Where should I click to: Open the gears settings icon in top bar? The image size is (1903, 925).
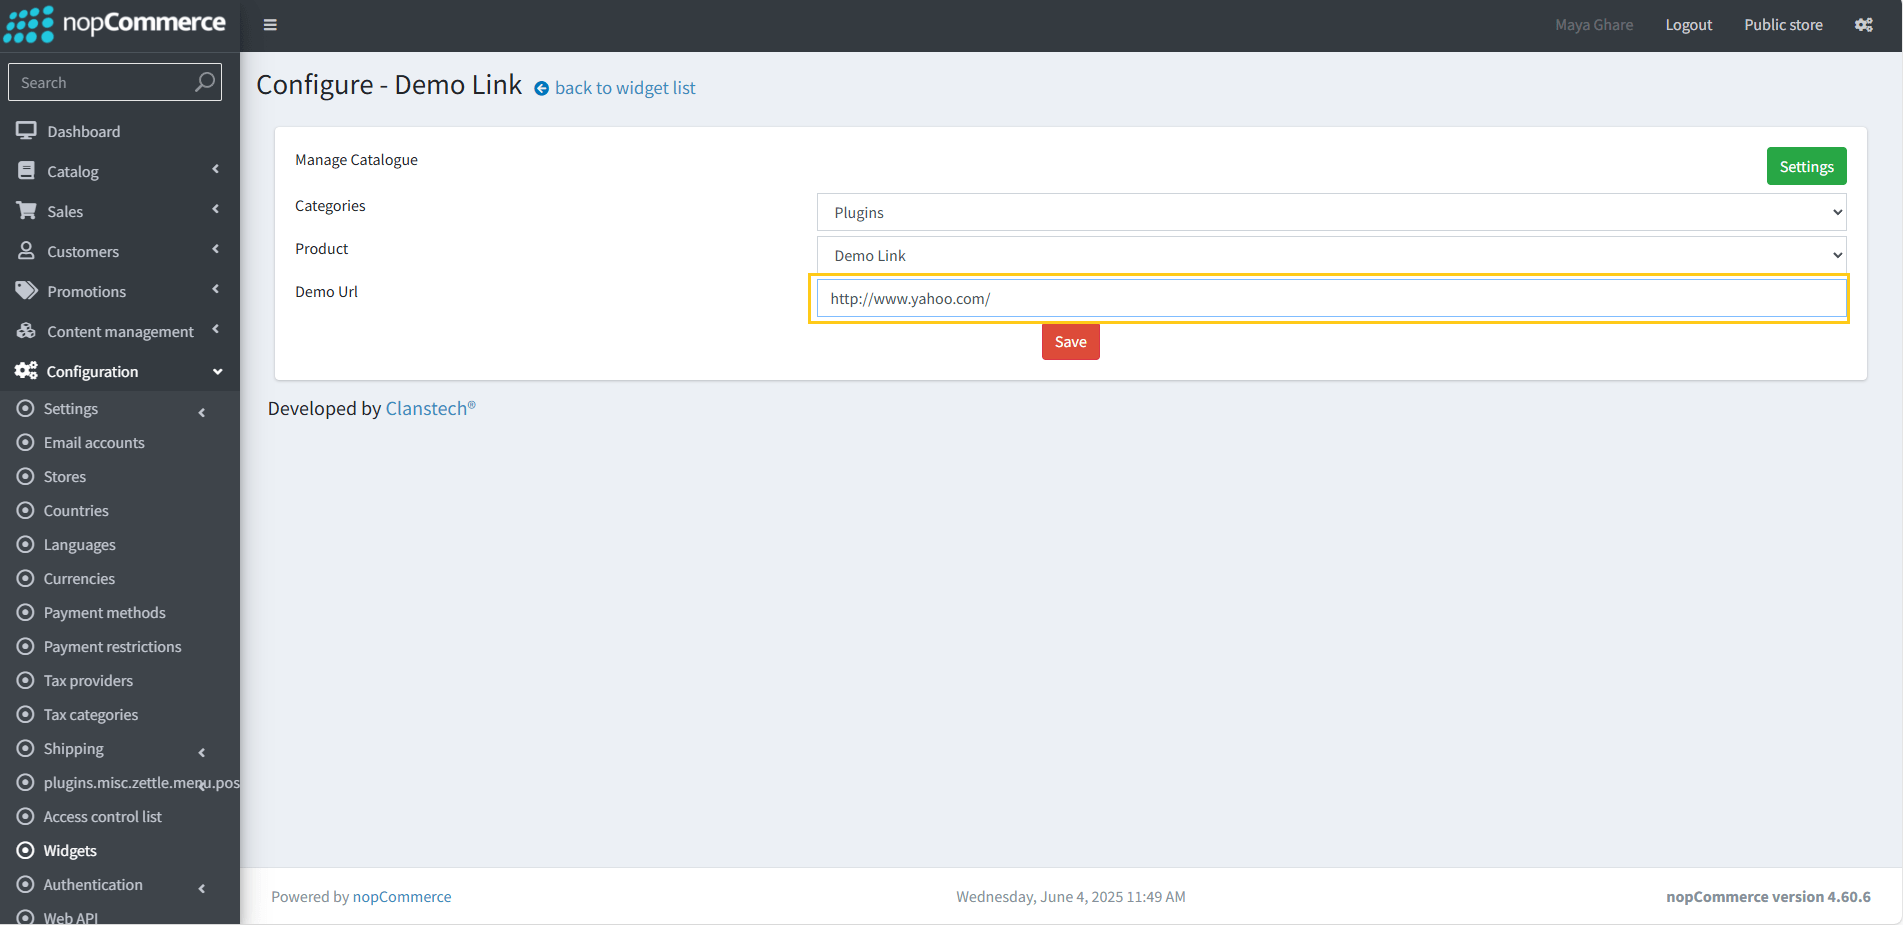pyautogui.click(x=1863, y=25)
